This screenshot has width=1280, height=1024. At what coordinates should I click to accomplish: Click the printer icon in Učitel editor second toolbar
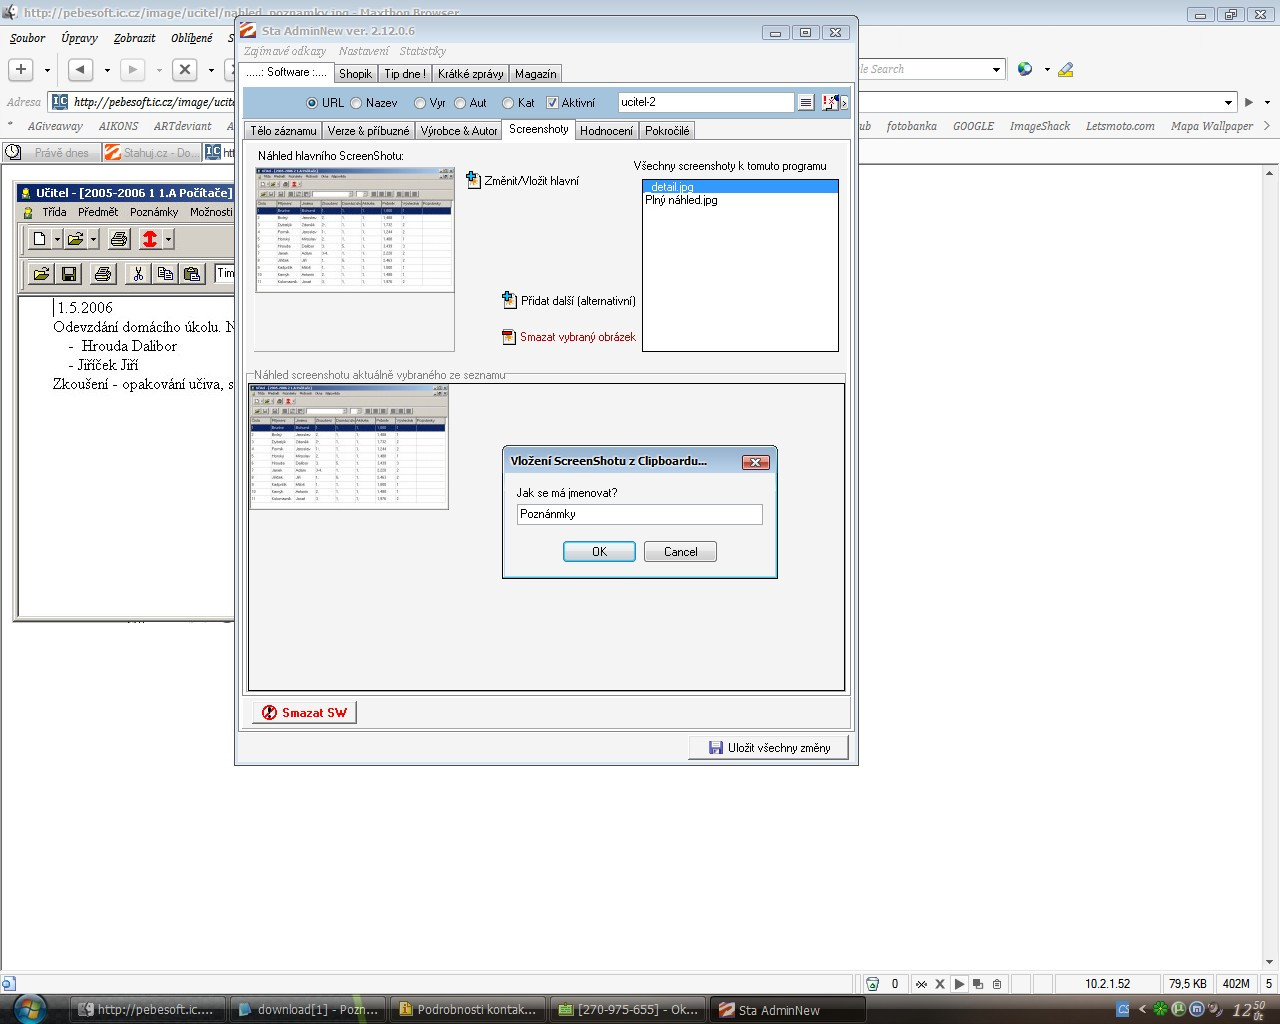click(x=102, y=274)
